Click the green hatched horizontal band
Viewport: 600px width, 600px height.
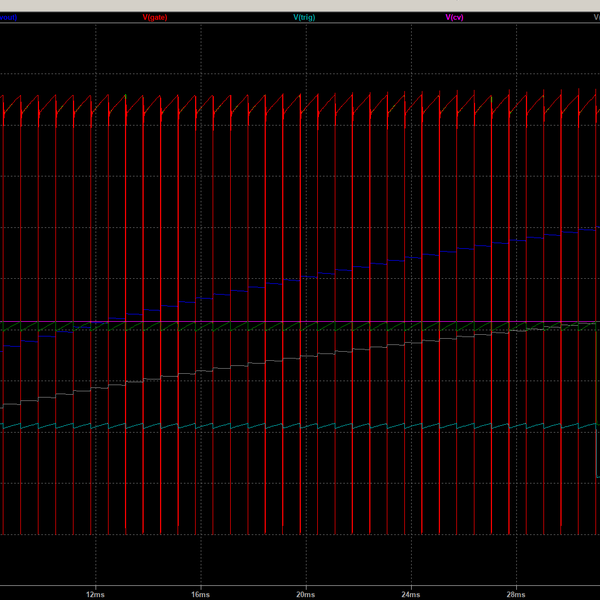click(x=300, y=327)
